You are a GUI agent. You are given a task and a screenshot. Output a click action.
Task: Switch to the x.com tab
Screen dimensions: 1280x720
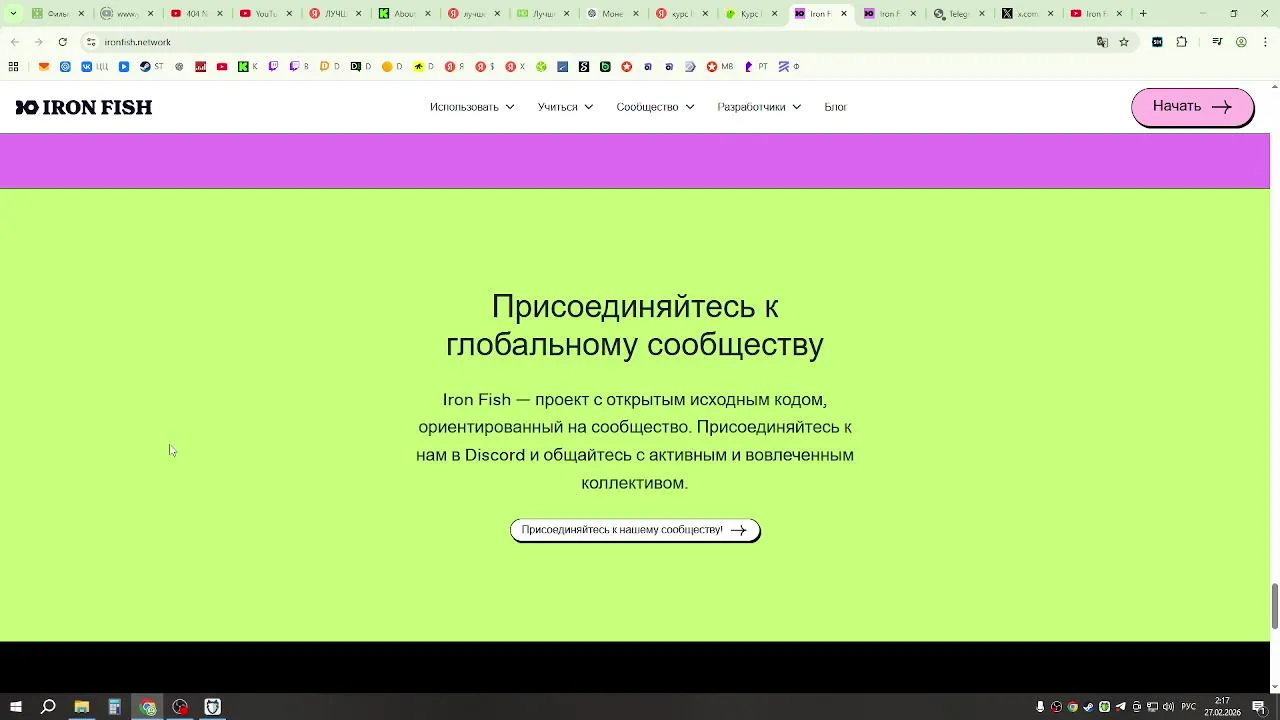(1027, 14)
